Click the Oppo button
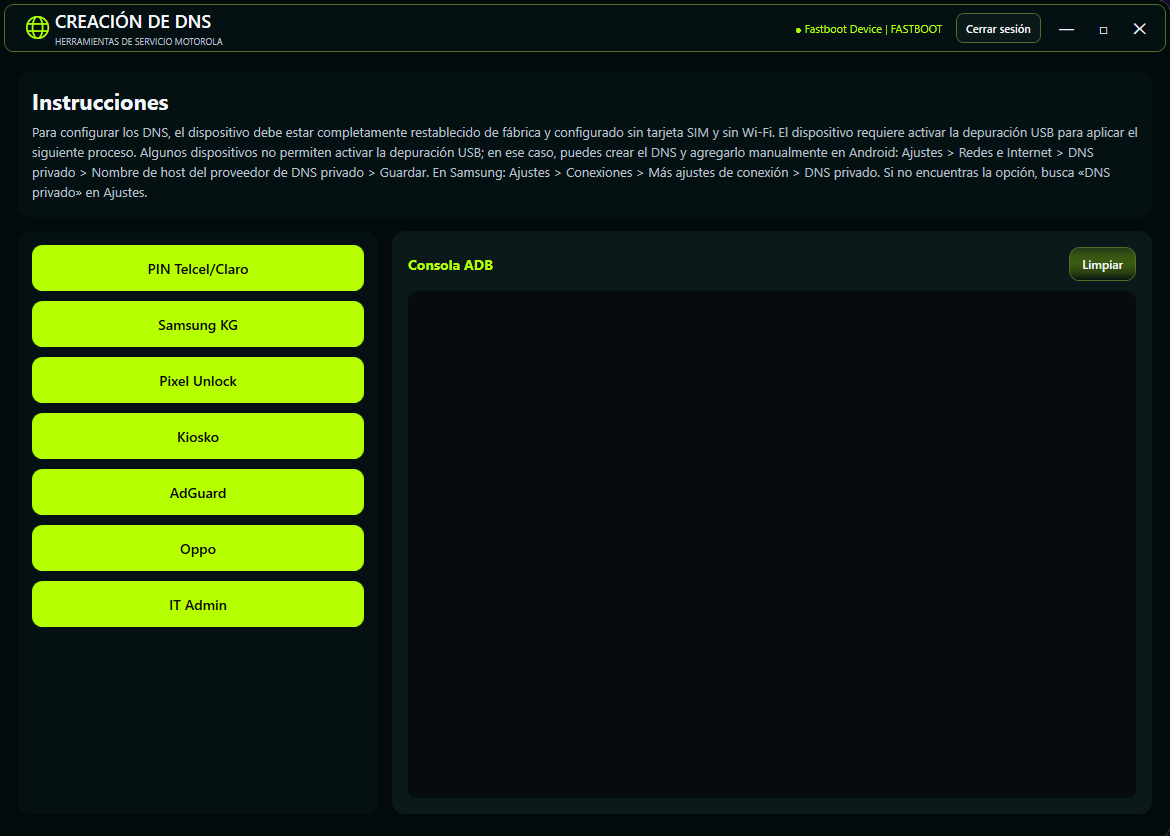 (198, 548)
